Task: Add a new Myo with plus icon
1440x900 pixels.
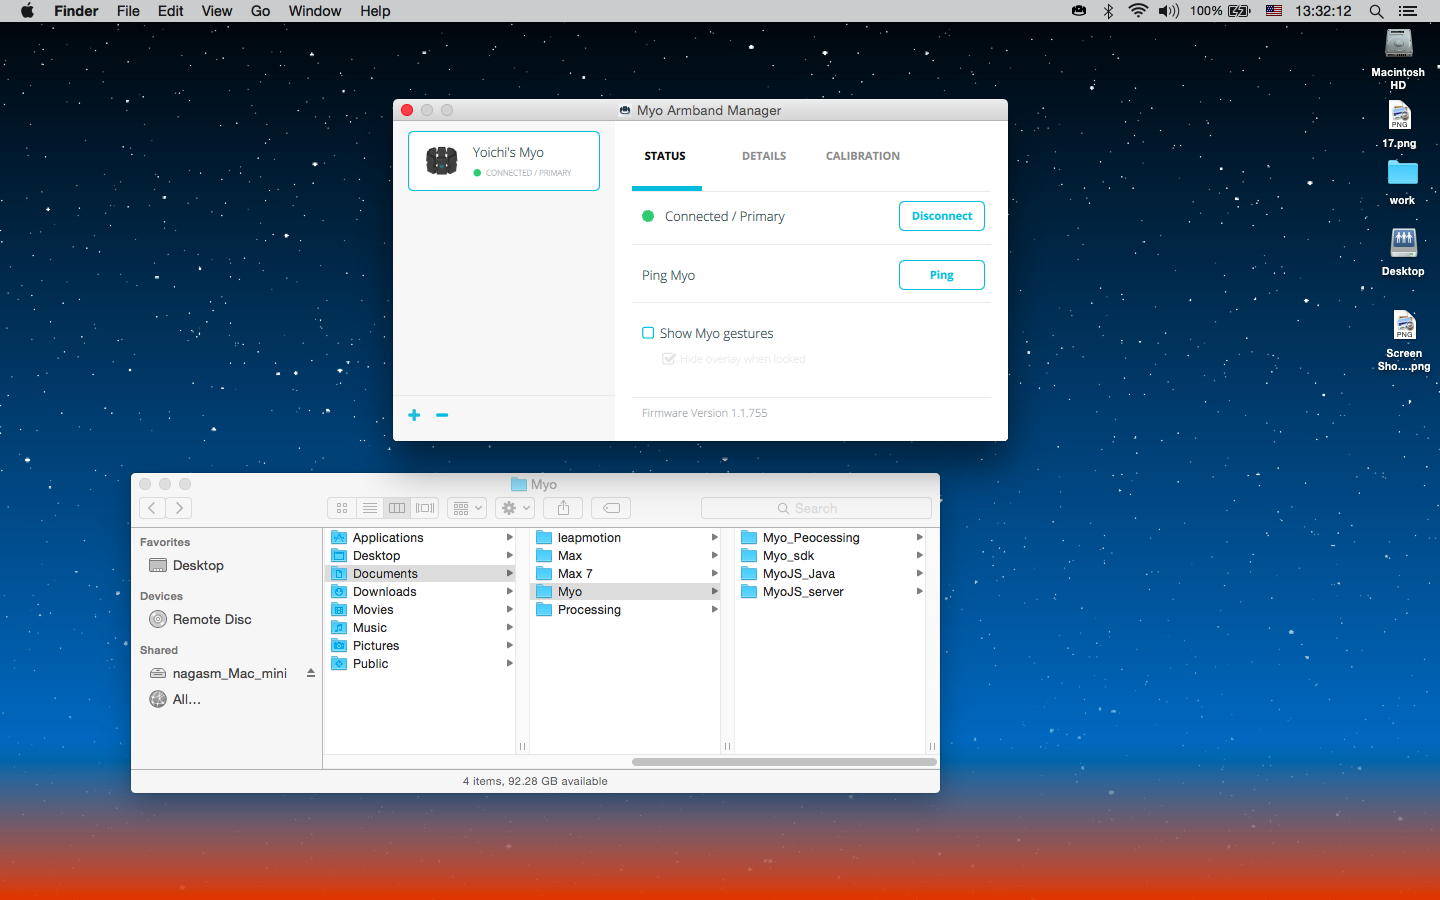Action: [x=414, y=415]
